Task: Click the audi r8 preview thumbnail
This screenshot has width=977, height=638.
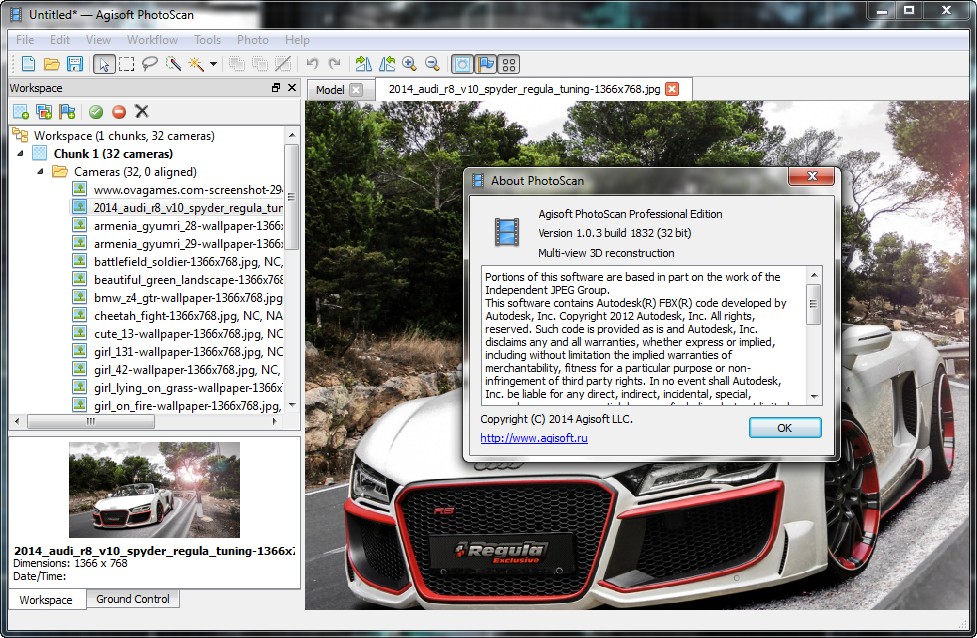Action: coord(154,490)
